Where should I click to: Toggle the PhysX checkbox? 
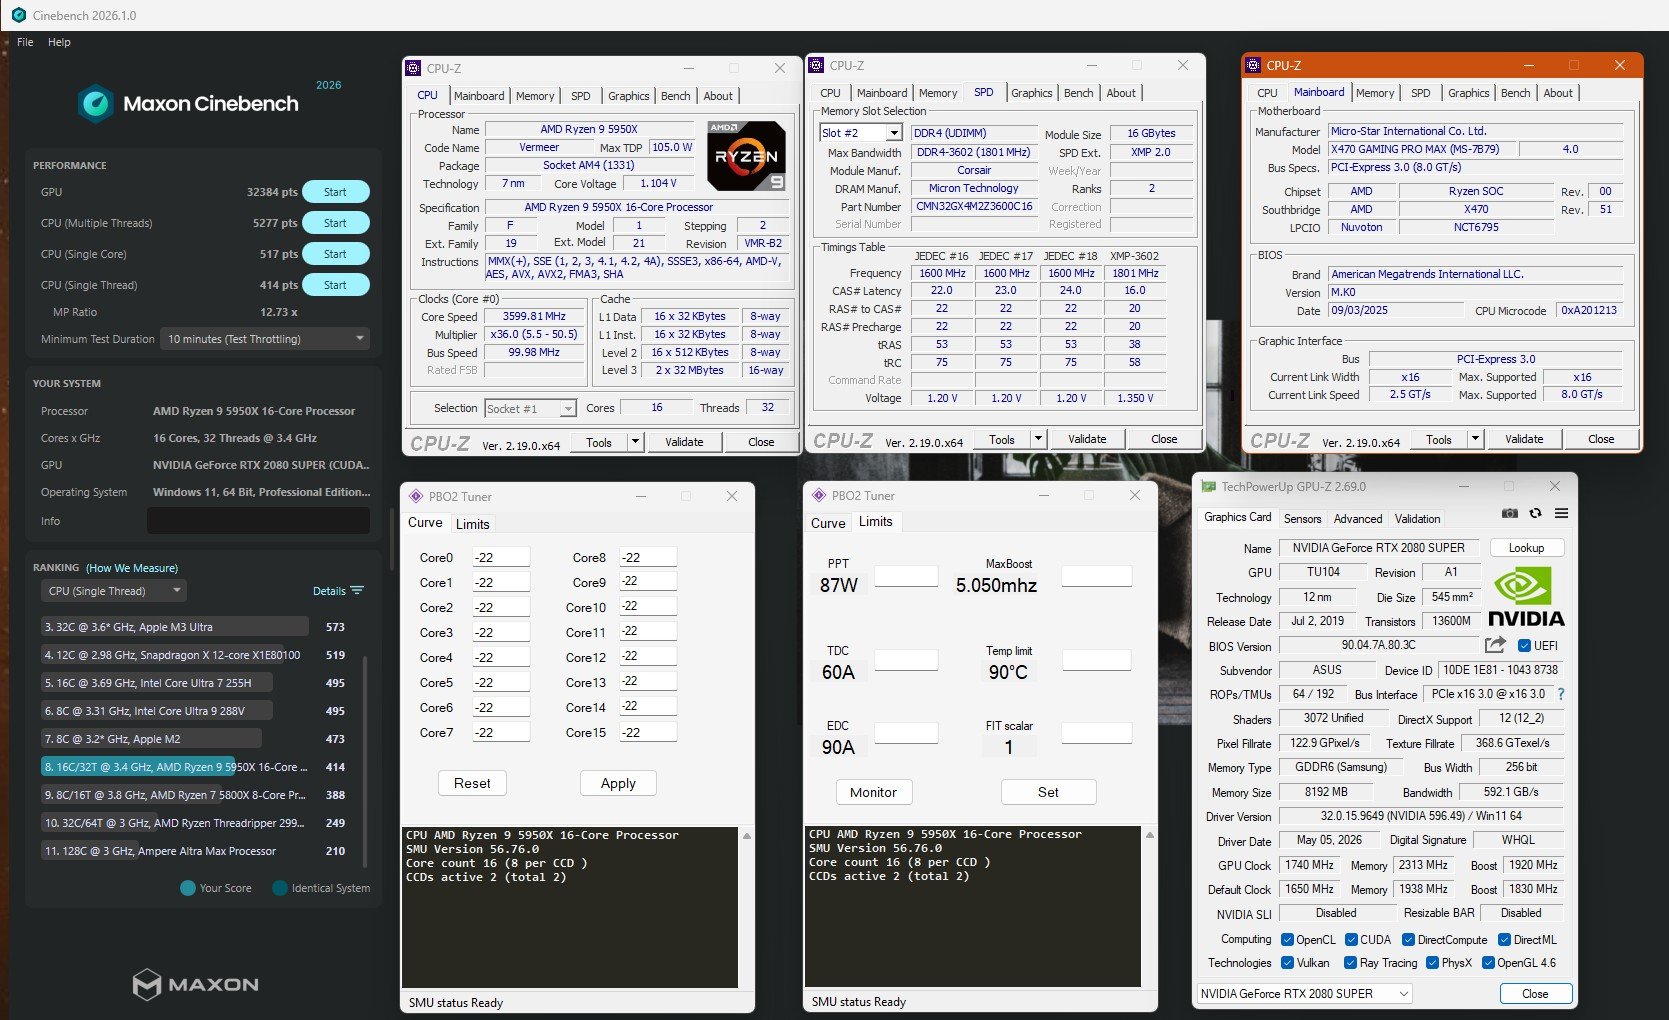(x=1433, y=963)
